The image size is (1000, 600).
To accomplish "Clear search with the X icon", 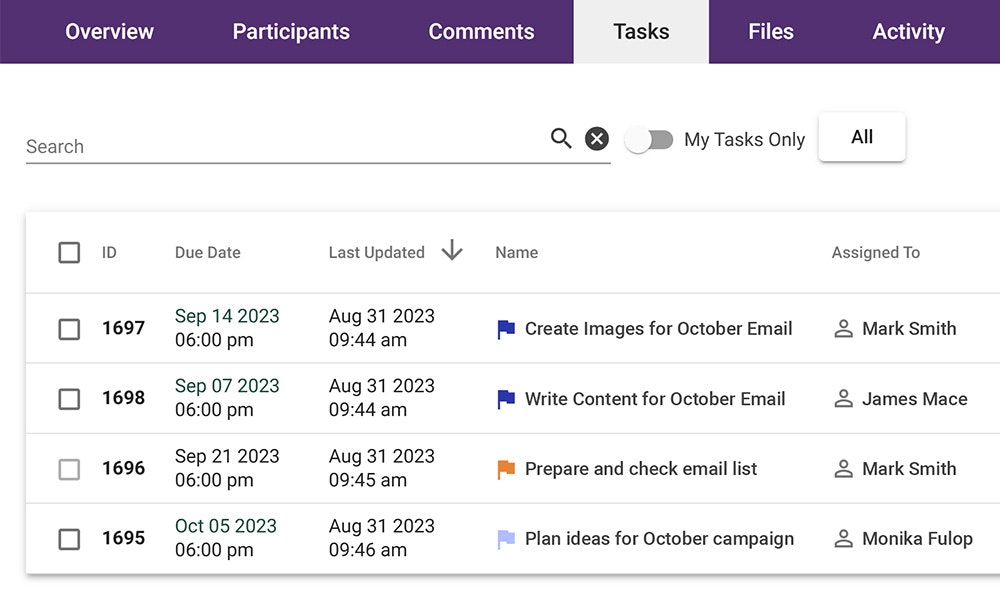I will [597, 138].
